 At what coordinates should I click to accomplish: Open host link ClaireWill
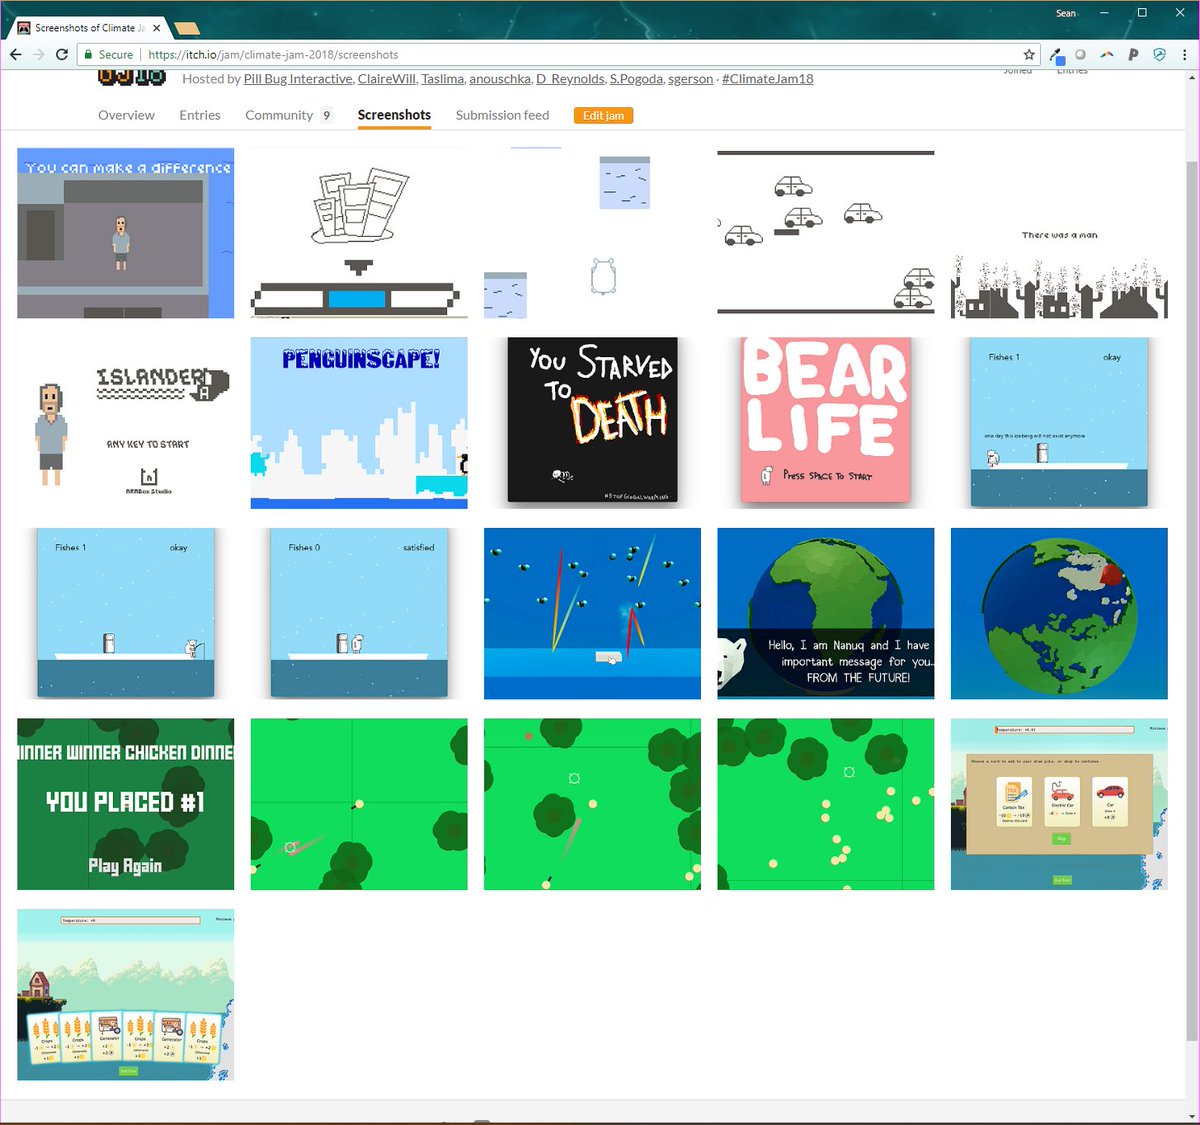386,78
